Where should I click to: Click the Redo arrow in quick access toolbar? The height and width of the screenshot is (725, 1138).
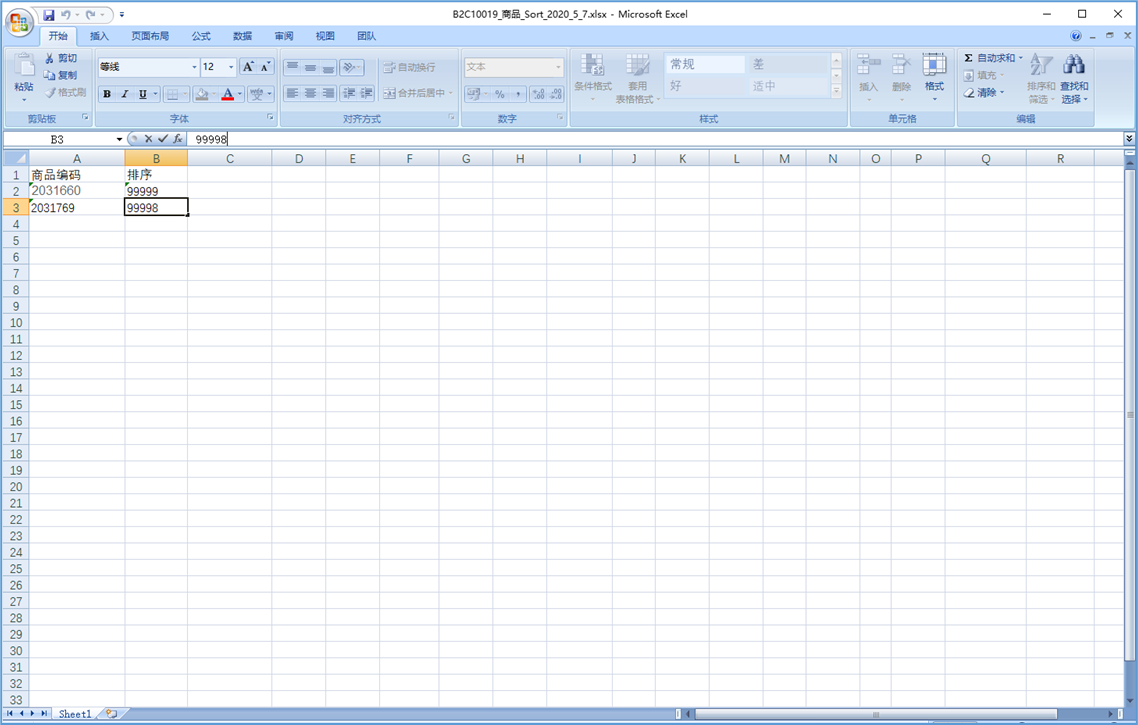tap(91, 15)
